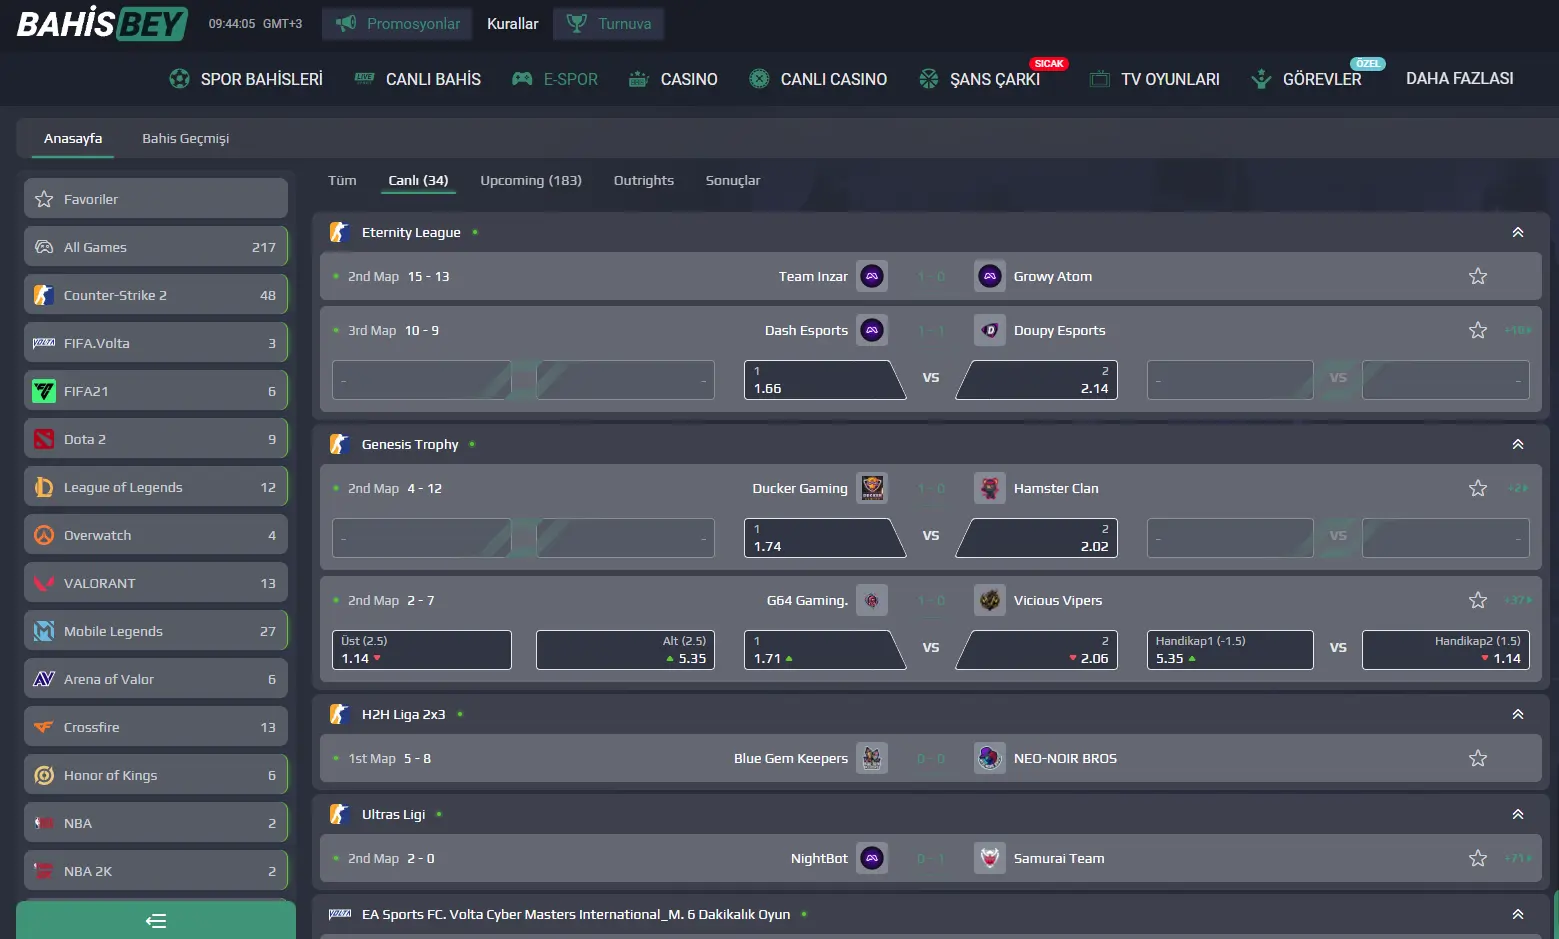The image size is (1559, 939).
Task: Open Kurallar page
Action: point(512,23)
